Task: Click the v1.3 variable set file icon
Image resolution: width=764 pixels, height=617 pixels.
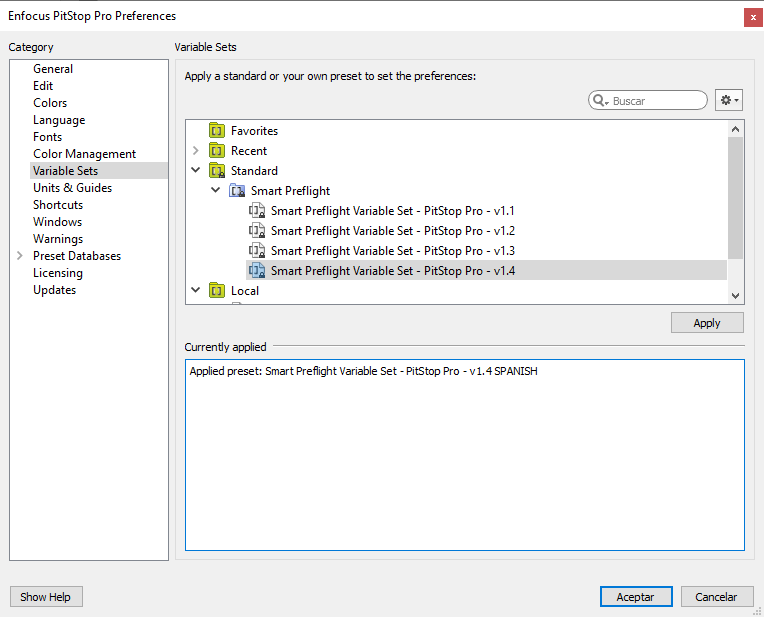Action: [257, 251]
